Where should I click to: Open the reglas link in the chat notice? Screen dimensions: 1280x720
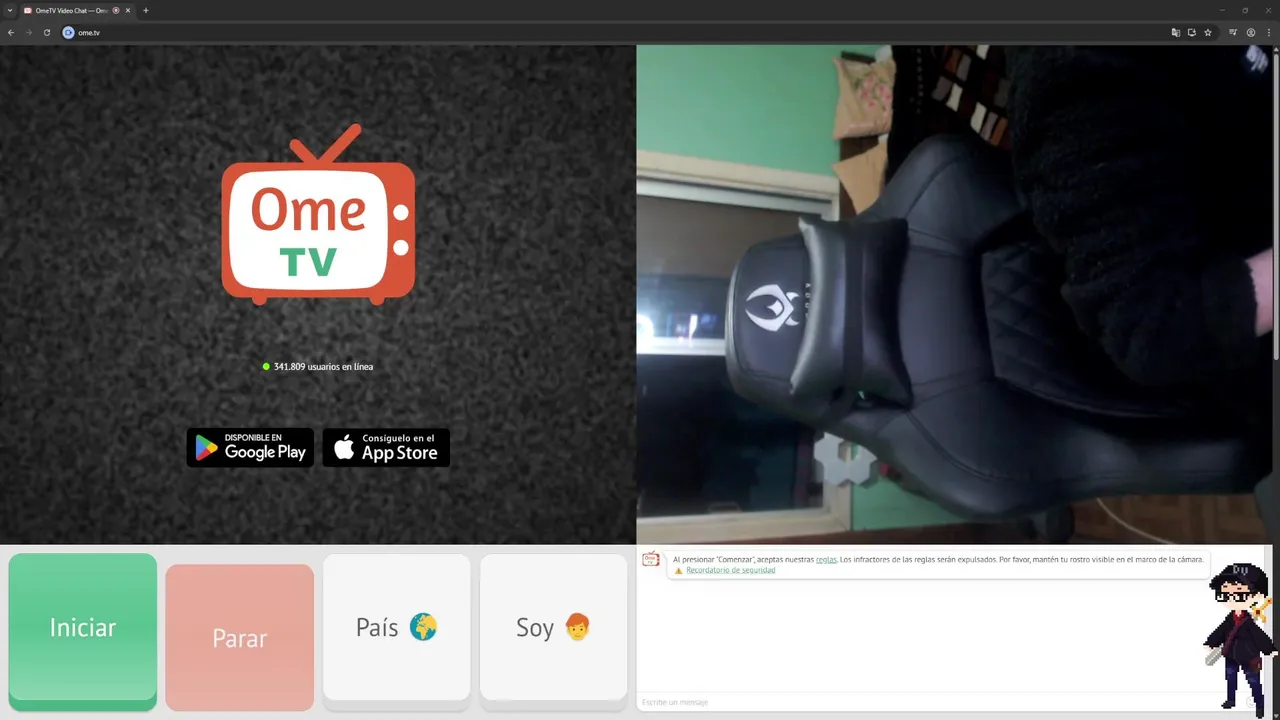pyautogui.click(x=826, y=559)
